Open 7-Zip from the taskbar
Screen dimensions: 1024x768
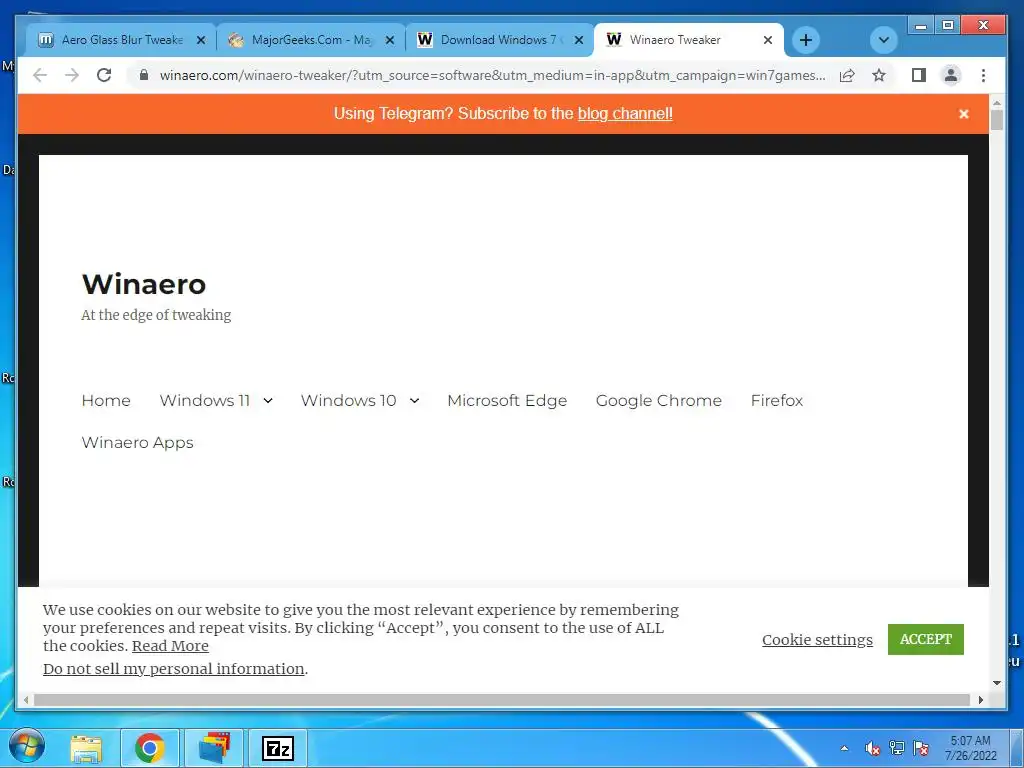pos(278,748)
